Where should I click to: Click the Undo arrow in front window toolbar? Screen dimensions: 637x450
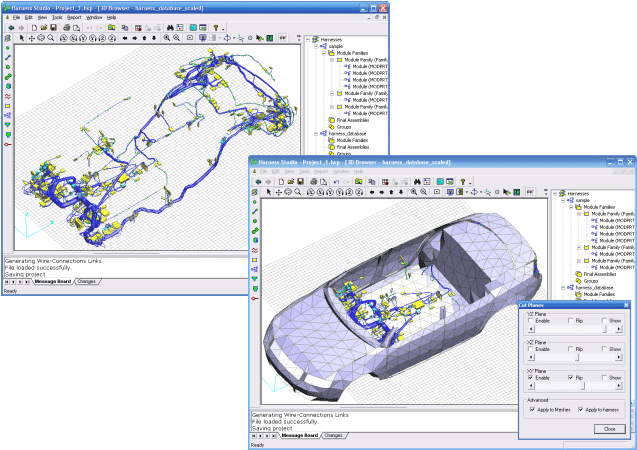[336, 182]
